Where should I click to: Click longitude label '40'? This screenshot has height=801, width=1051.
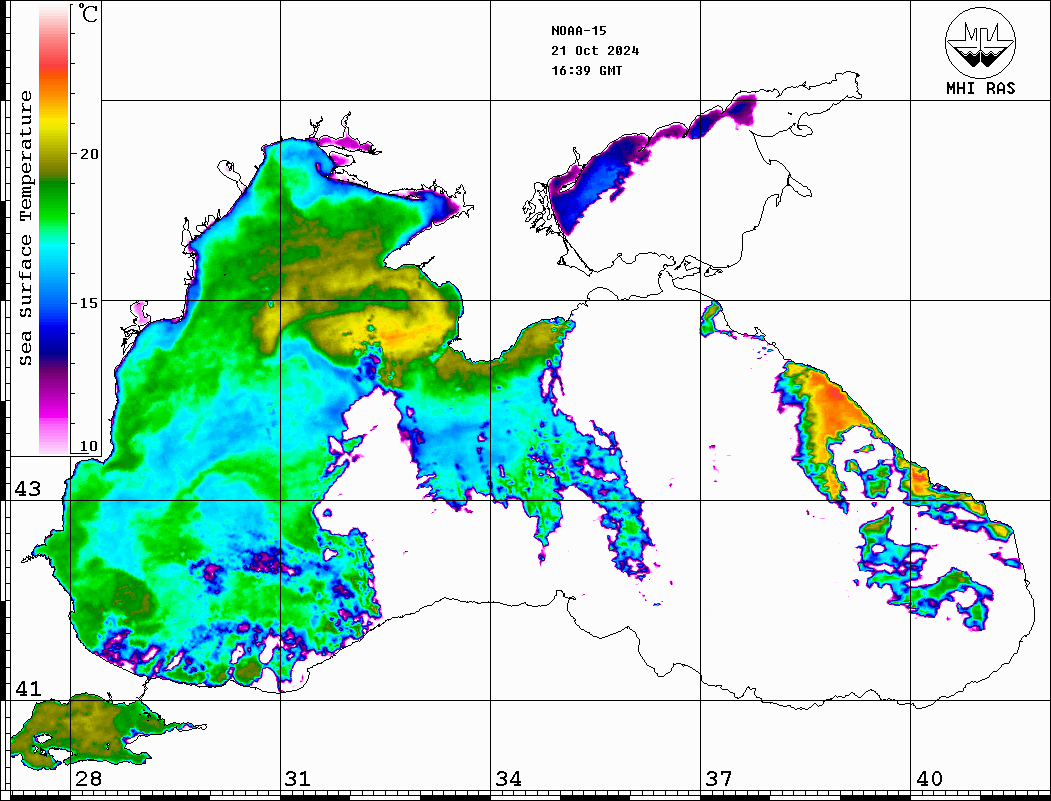point(929,778)
